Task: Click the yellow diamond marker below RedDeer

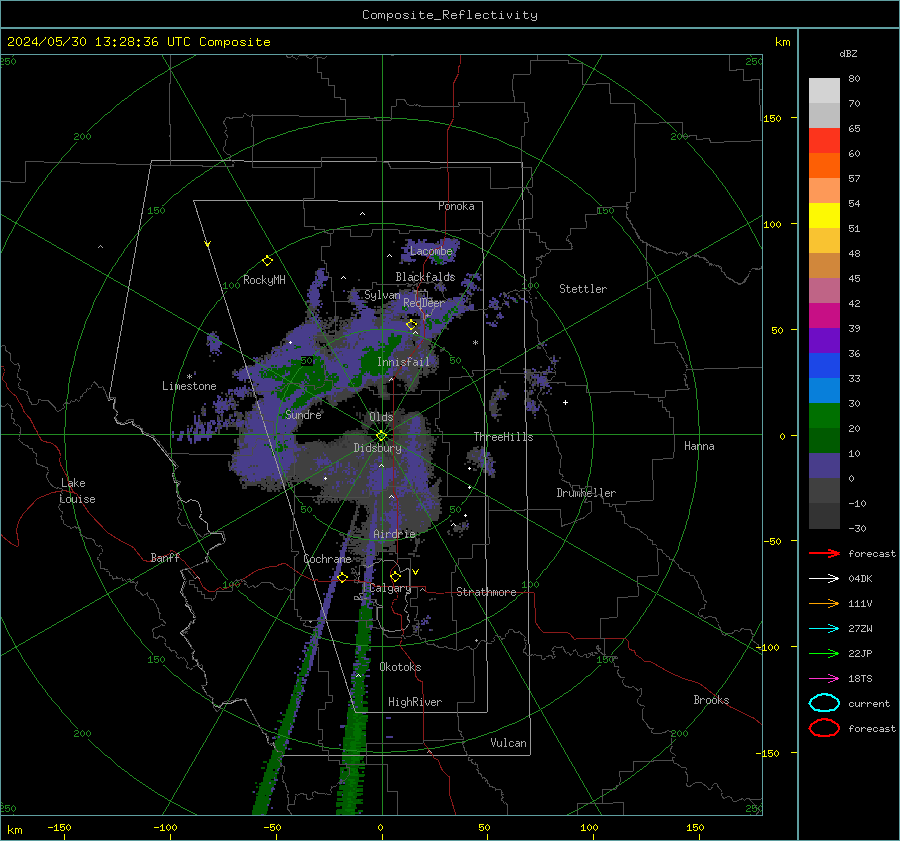Action: 411,325
